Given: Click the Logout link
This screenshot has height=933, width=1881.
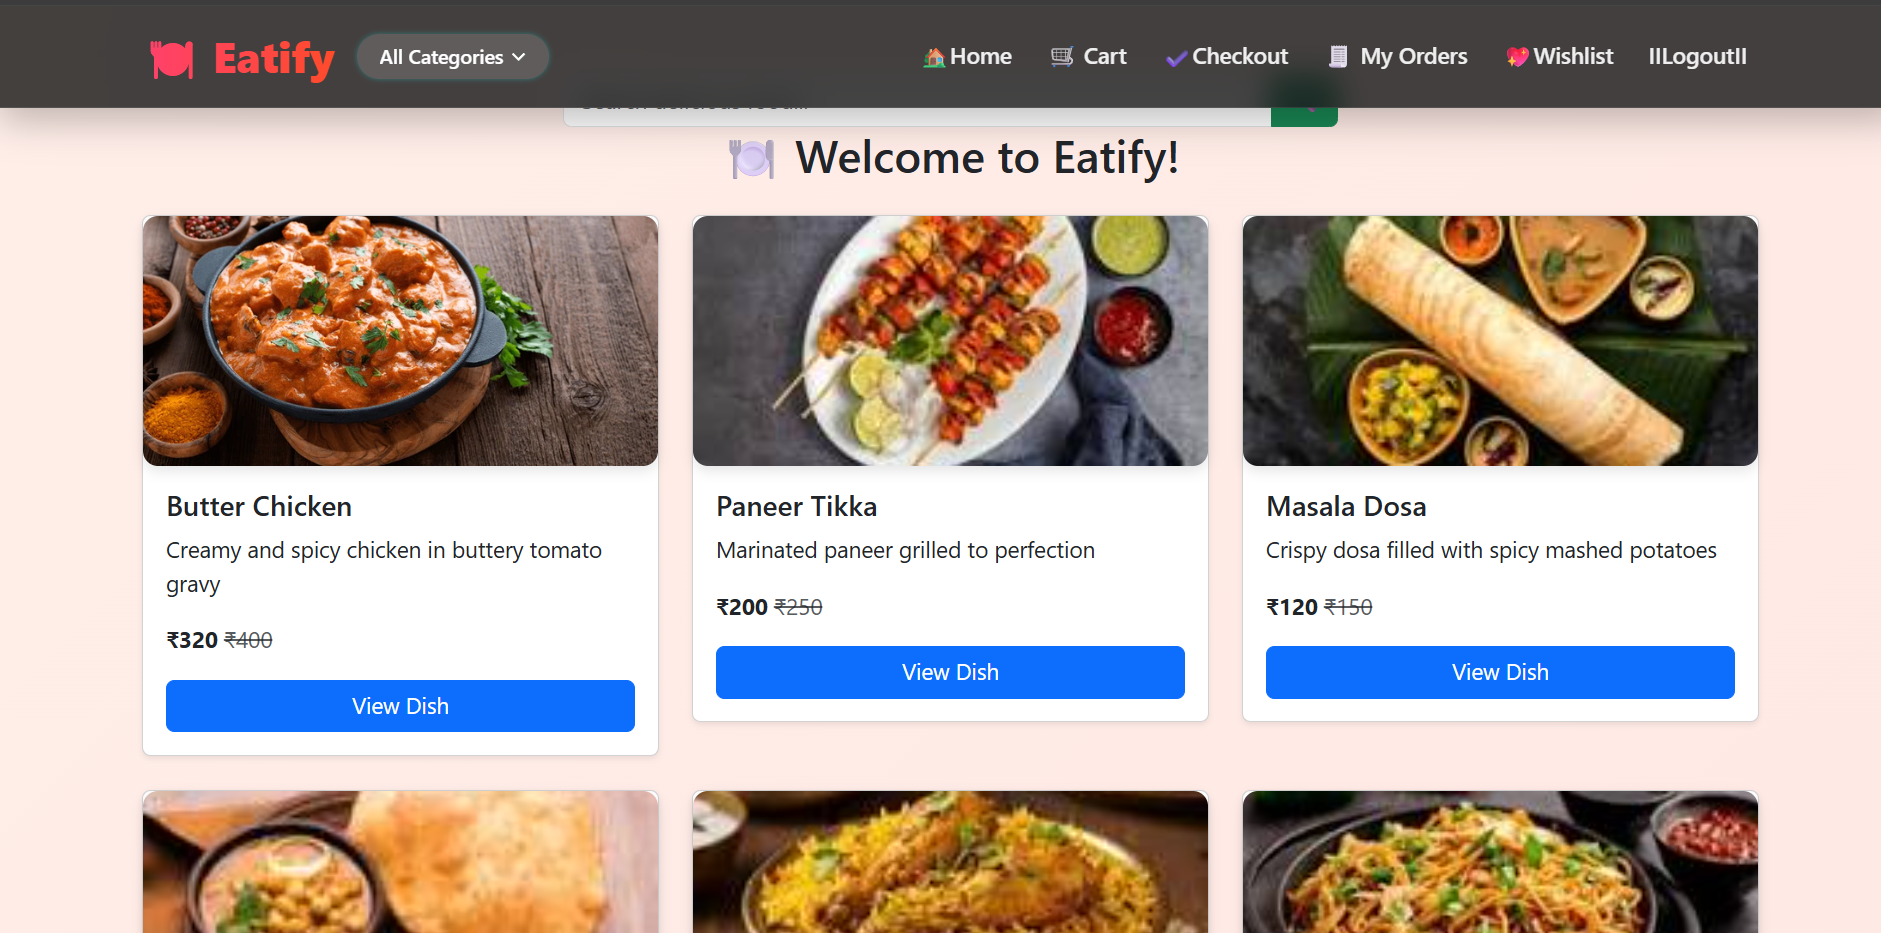Looking at the screenshot, I should (x=1697, y=57).
